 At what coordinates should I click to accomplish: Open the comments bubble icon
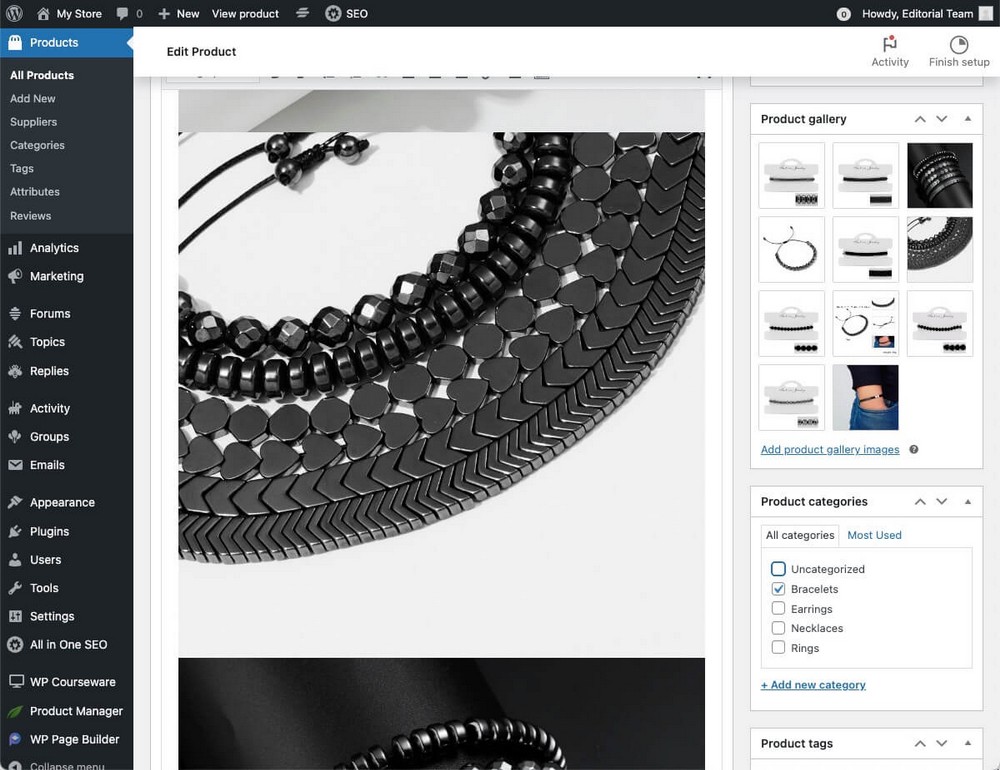(122, 13)
